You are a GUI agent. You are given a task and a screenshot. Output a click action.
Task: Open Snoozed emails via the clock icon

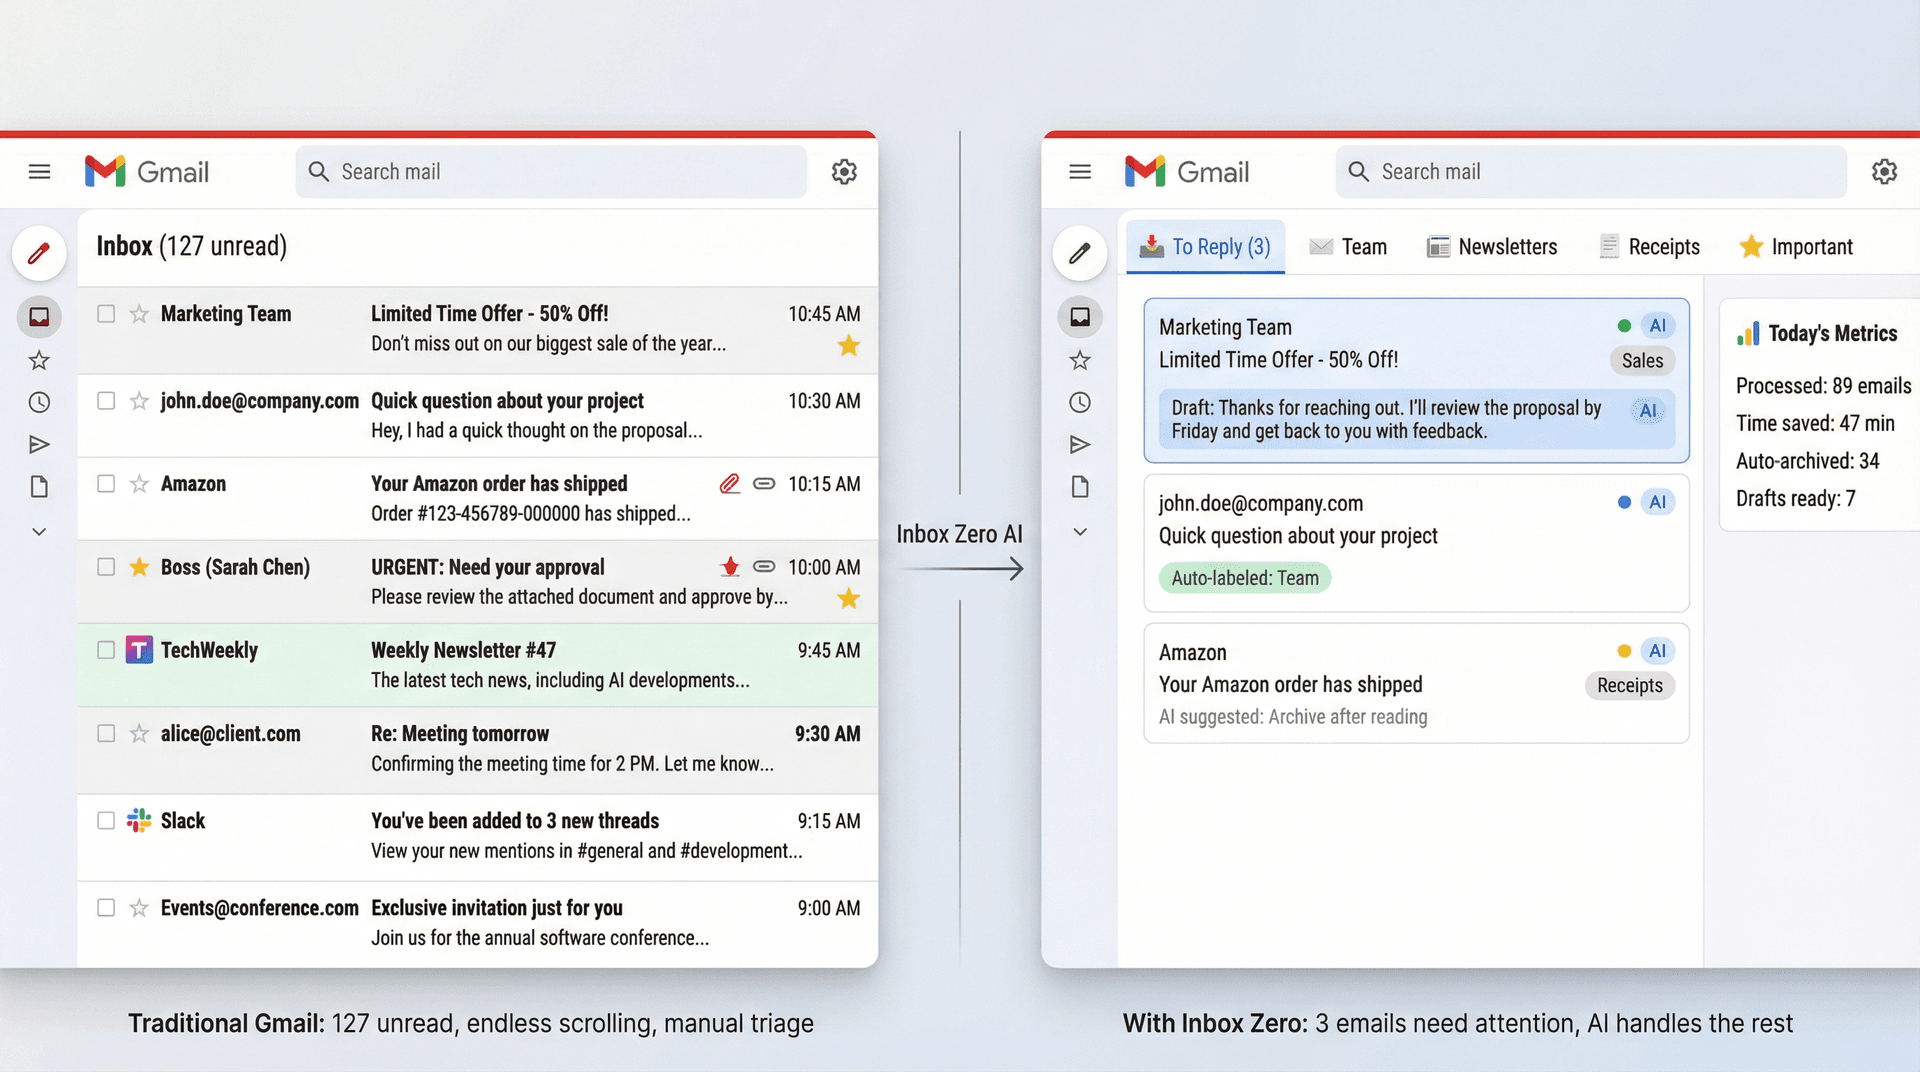tap(39, 402)
